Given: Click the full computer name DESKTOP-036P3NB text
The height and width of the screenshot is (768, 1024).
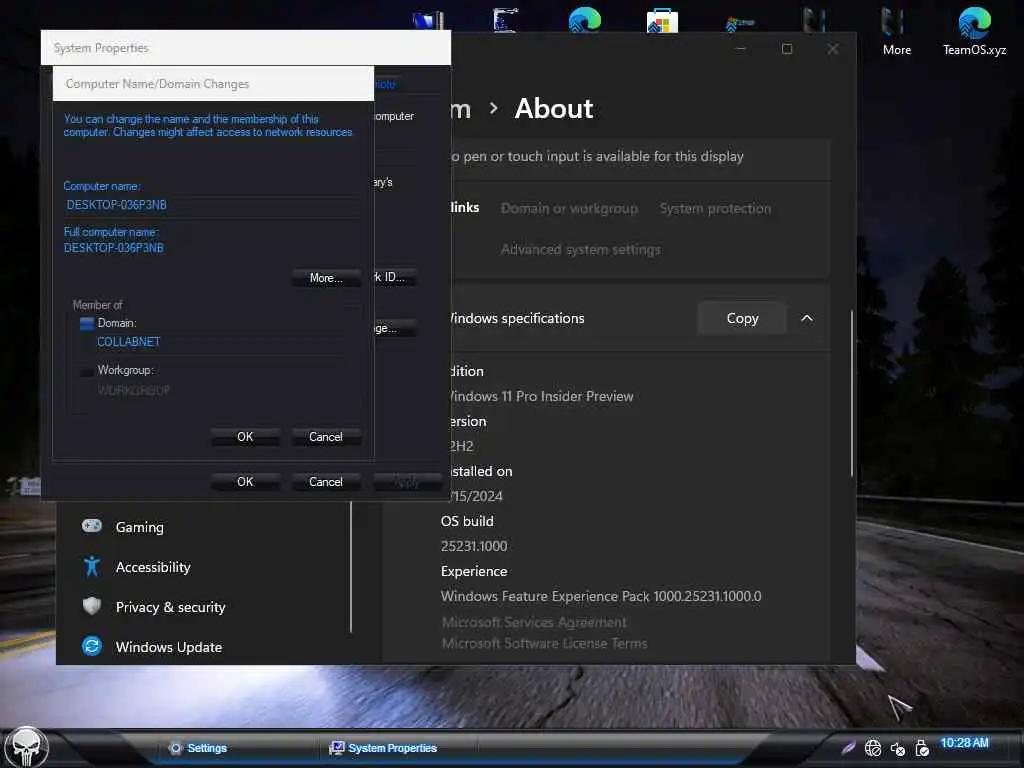Looking at the screenshot, I should (x=114, y=248).
